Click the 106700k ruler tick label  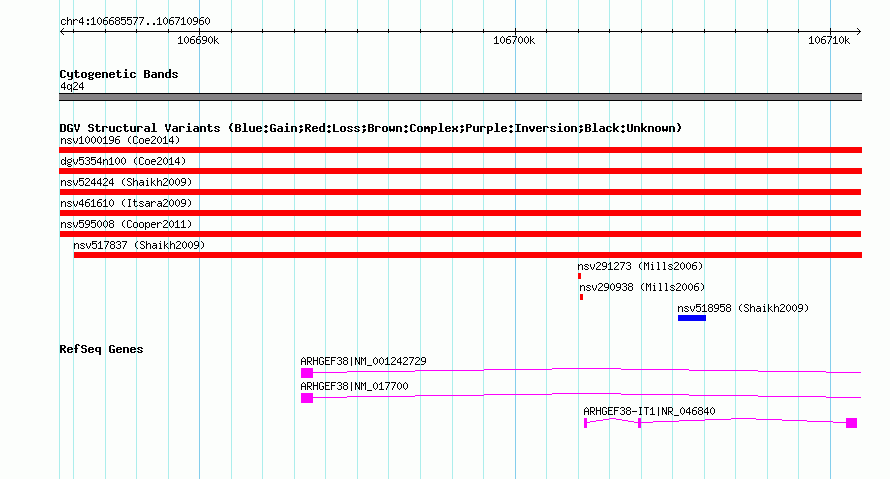(x=514, y=41)
